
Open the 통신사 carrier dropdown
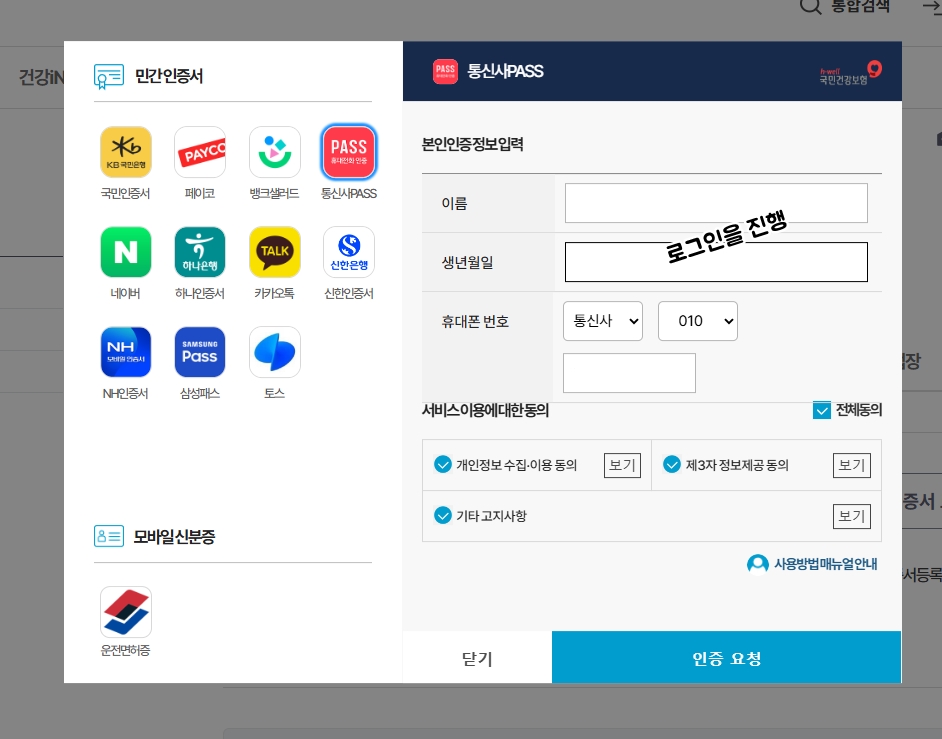(x=603, y=321)
